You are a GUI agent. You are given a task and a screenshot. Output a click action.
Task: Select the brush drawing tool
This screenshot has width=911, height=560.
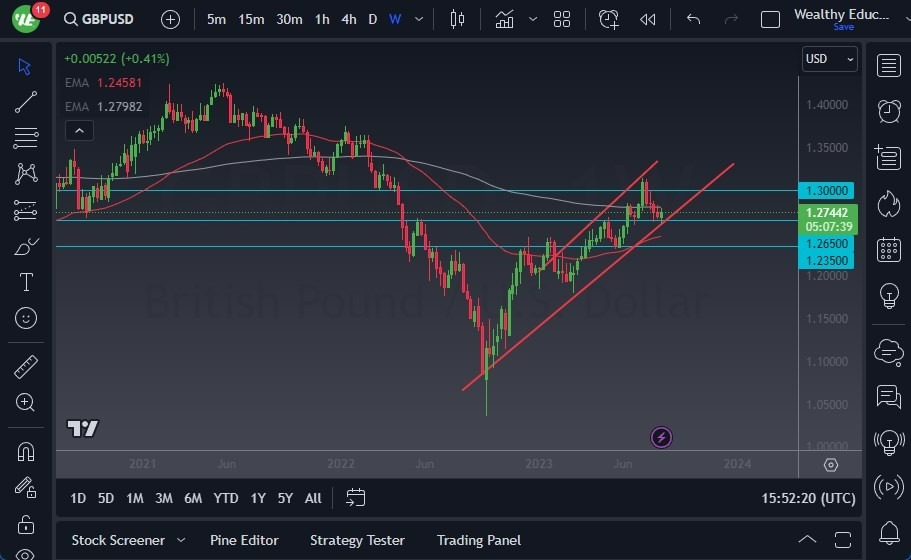pyautogui.click(x=26, y=246)
